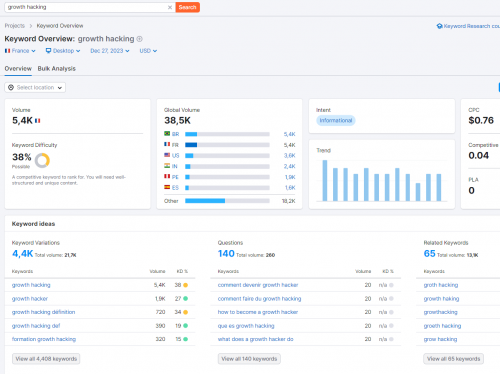
Task: Open the Desktop device dropdown
Action: [63, 51]
